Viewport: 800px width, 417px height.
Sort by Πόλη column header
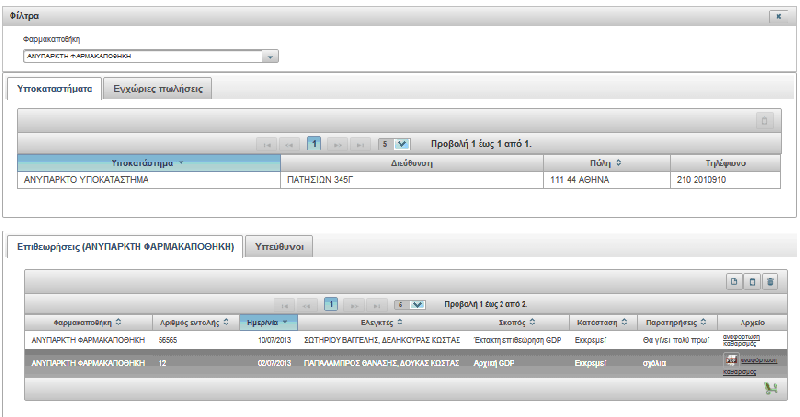[606, 163]
